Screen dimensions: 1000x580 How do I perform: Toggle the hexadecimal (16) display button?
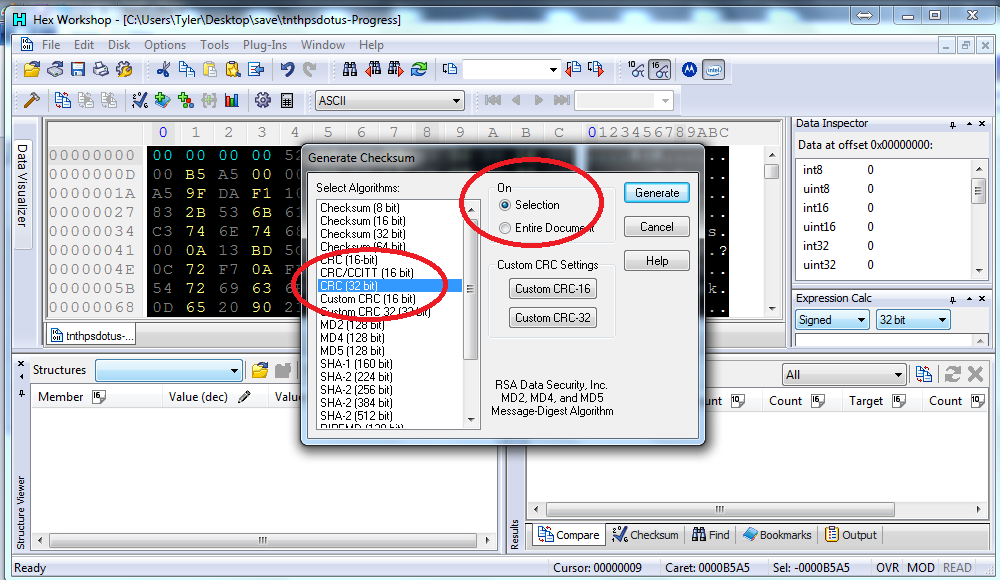659,69
